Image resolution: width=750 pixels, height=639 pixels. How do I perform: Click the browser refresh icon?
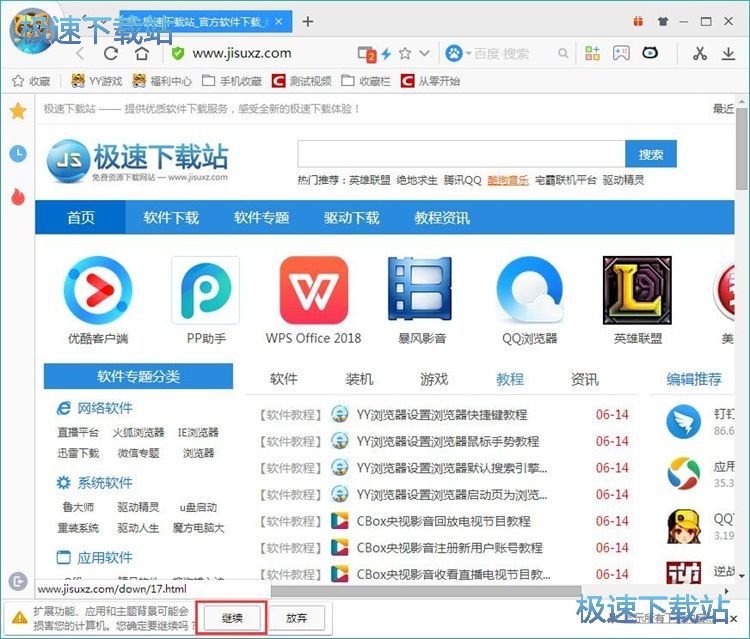[x=111, y=54]
